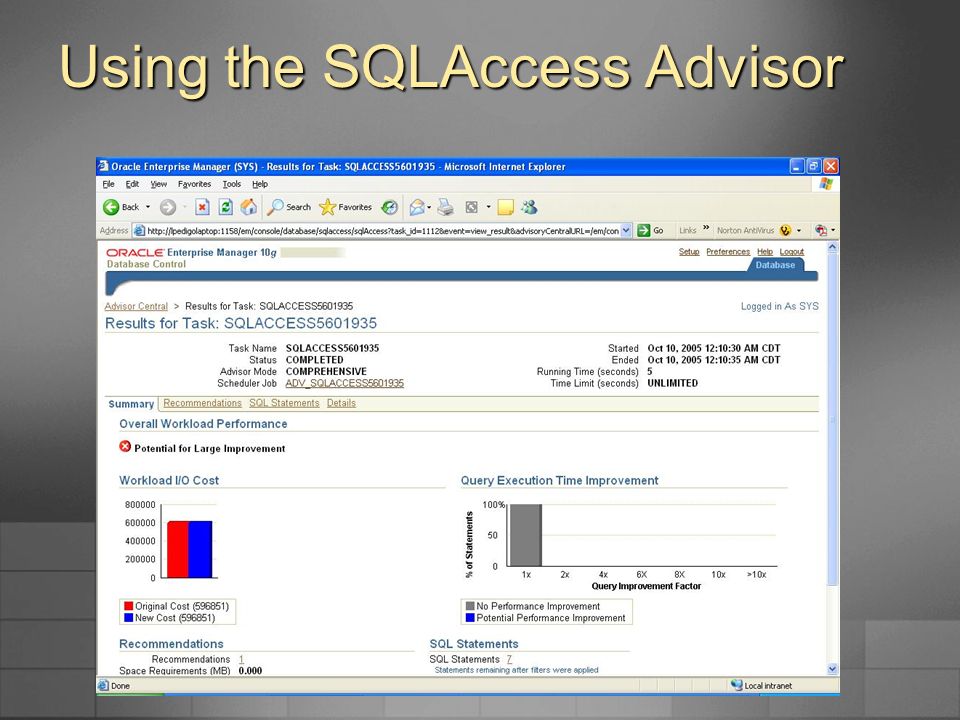
Task: Refresh the page using green arrows icon
Action: 225,208
